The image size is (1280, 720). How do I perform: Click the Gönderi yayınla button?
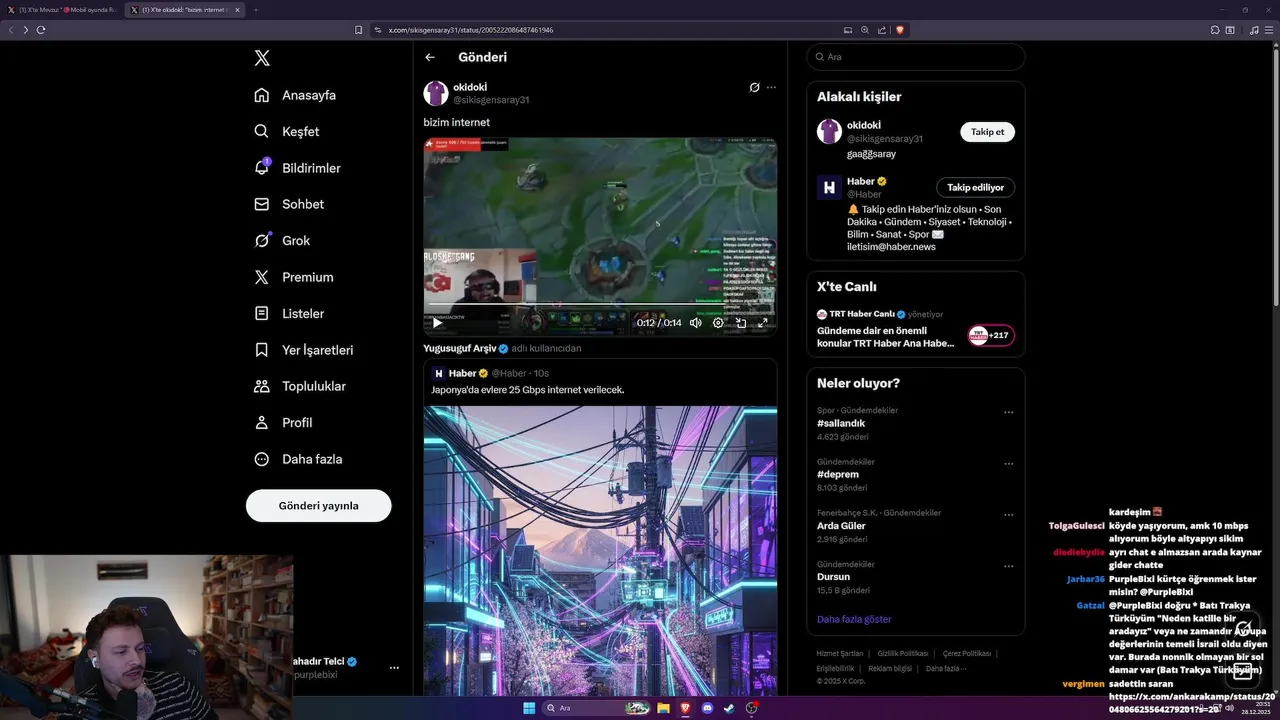coord(318,505)
